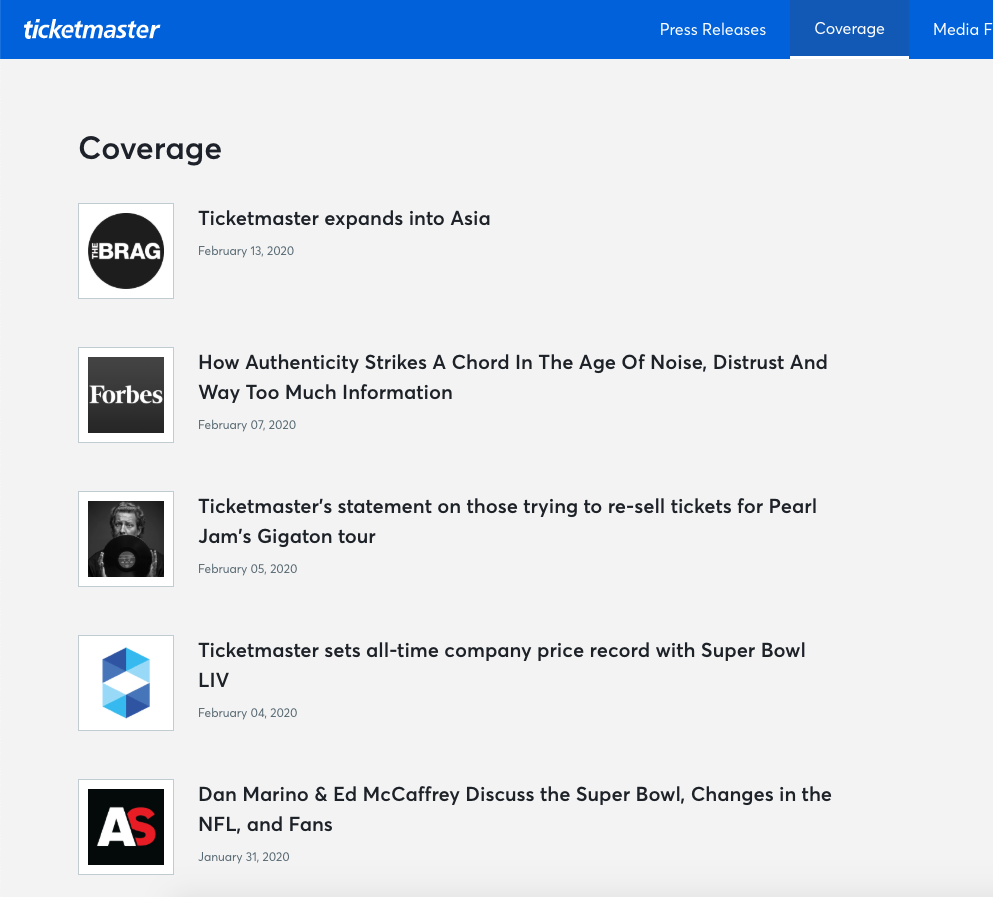The width and height of the screenshot is (993, 897).
Task: Click the Ticketmaster logo in header
Action: click(91, 29)
